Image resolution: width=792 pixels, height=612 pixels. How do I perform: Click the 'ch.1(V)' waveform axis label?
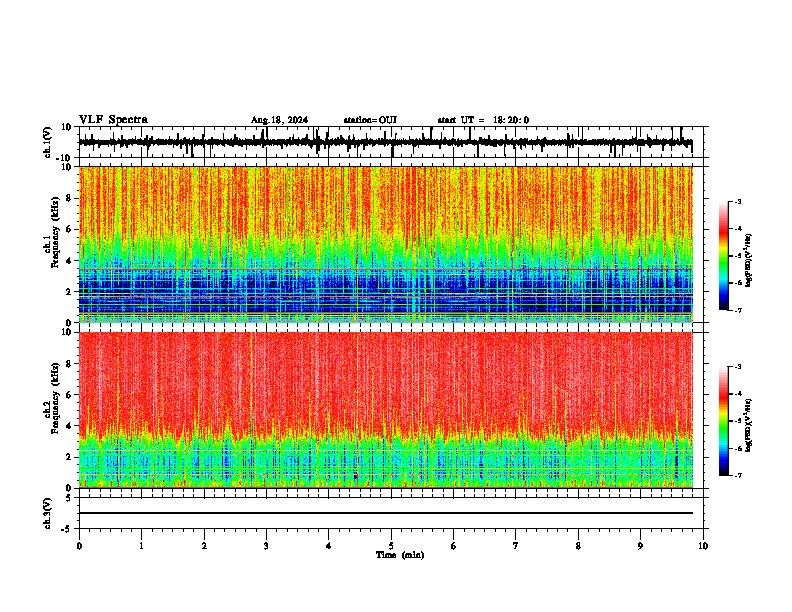[48, 142]
